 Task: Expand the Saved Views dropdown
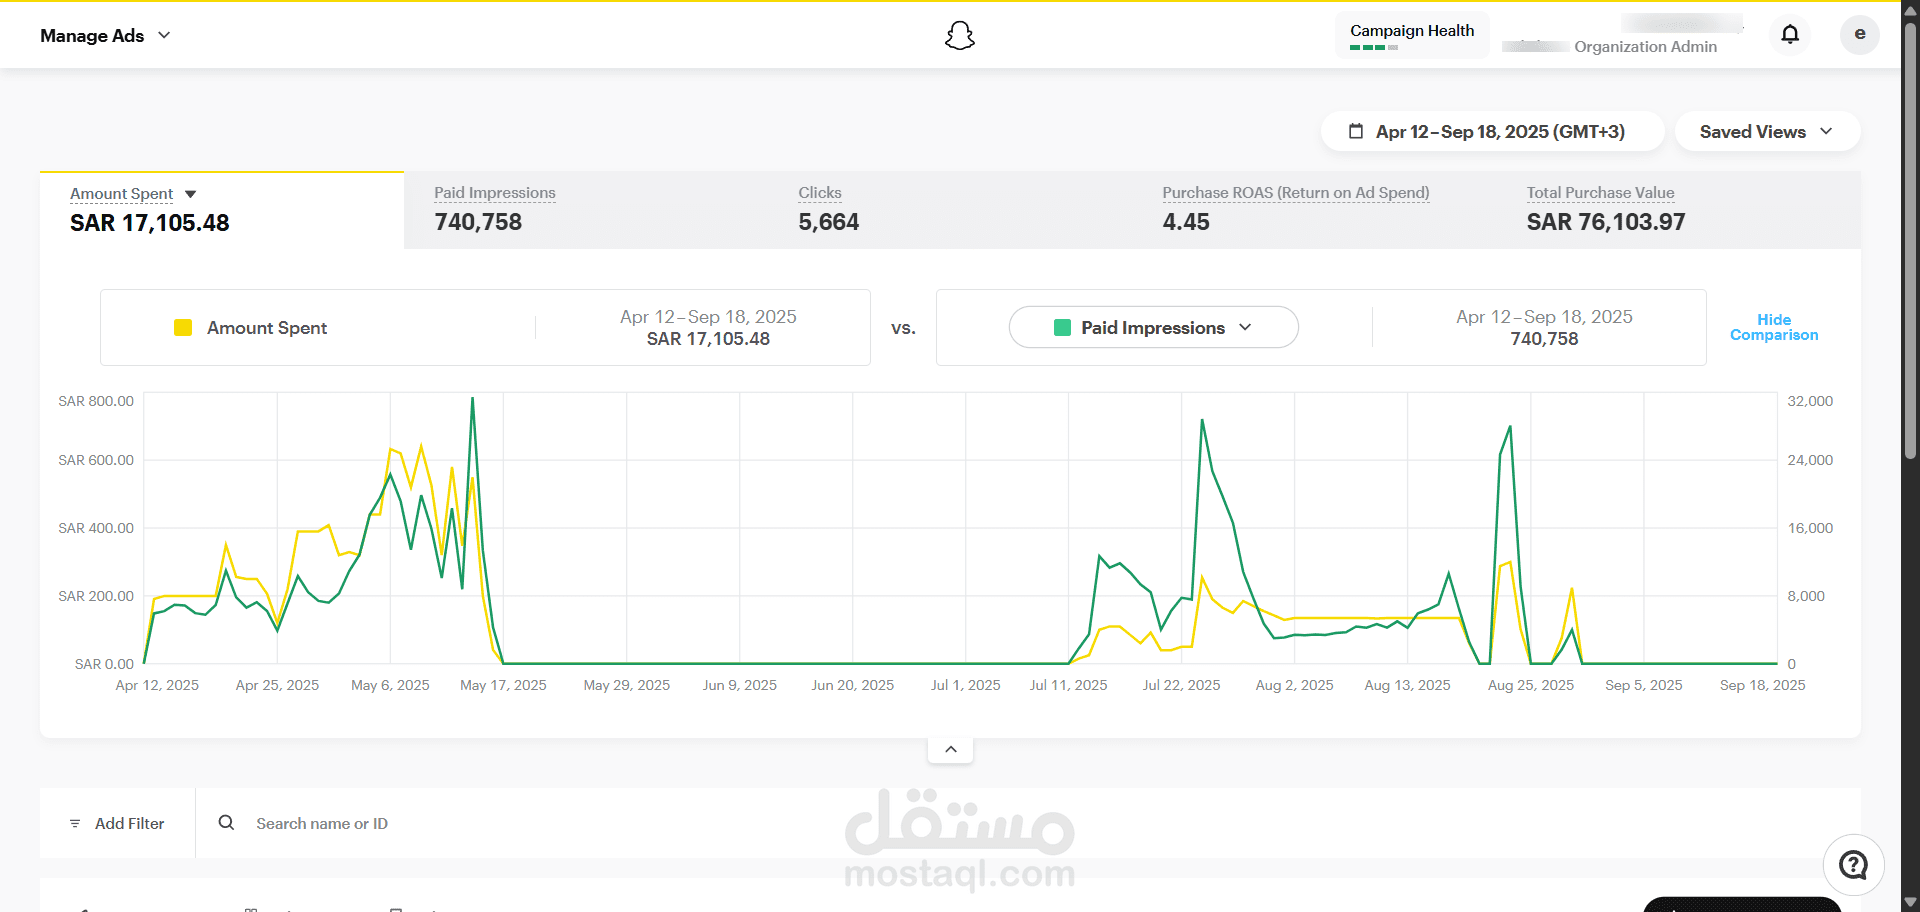[1767, 132]
